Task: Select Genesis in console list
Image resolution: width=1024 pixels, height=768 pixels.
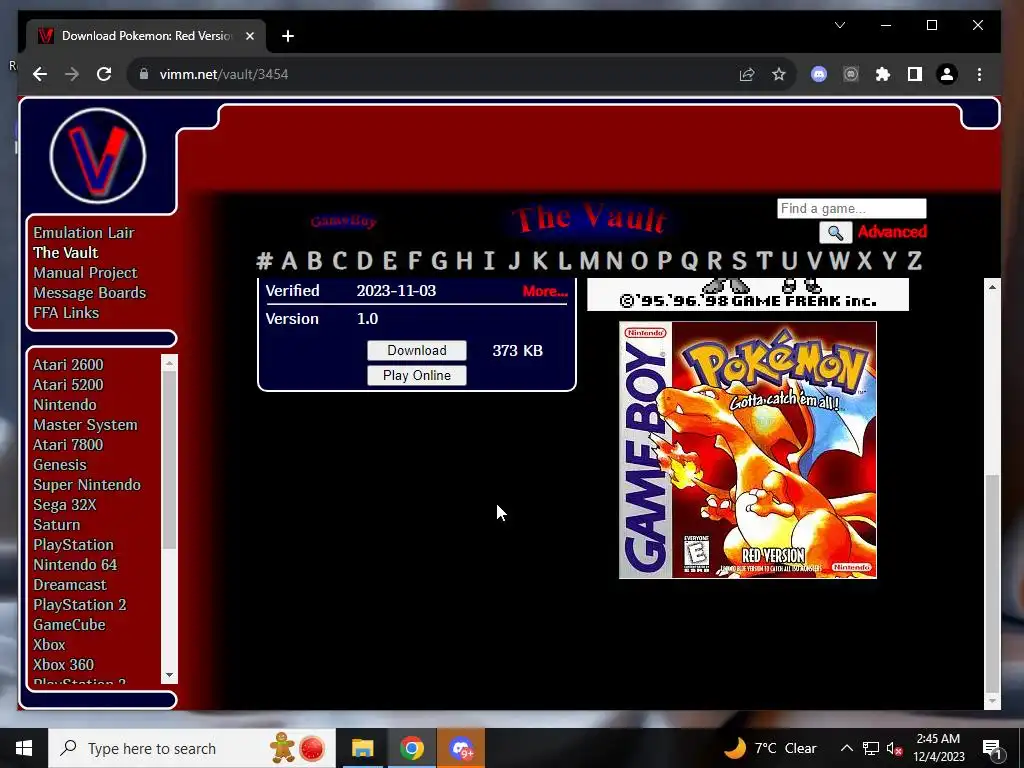Action: tap(59, 465)
